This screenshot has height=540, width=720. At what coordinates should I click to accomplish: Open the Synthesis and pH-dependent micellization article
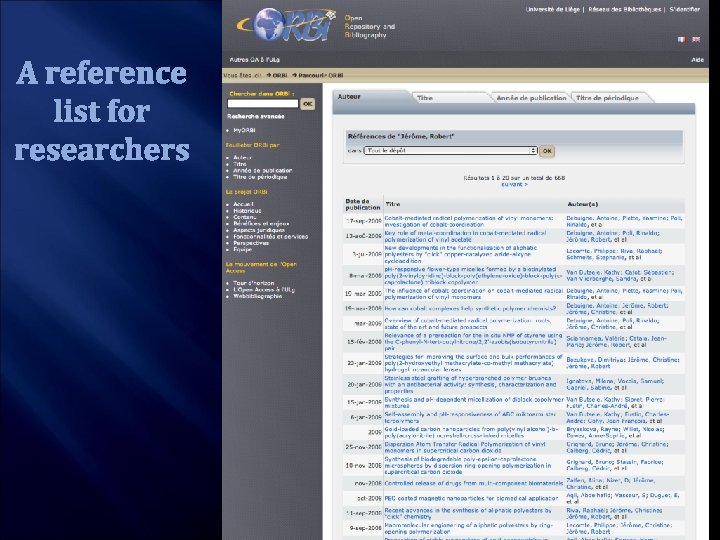pyautogui.click(x=474, y=403)
